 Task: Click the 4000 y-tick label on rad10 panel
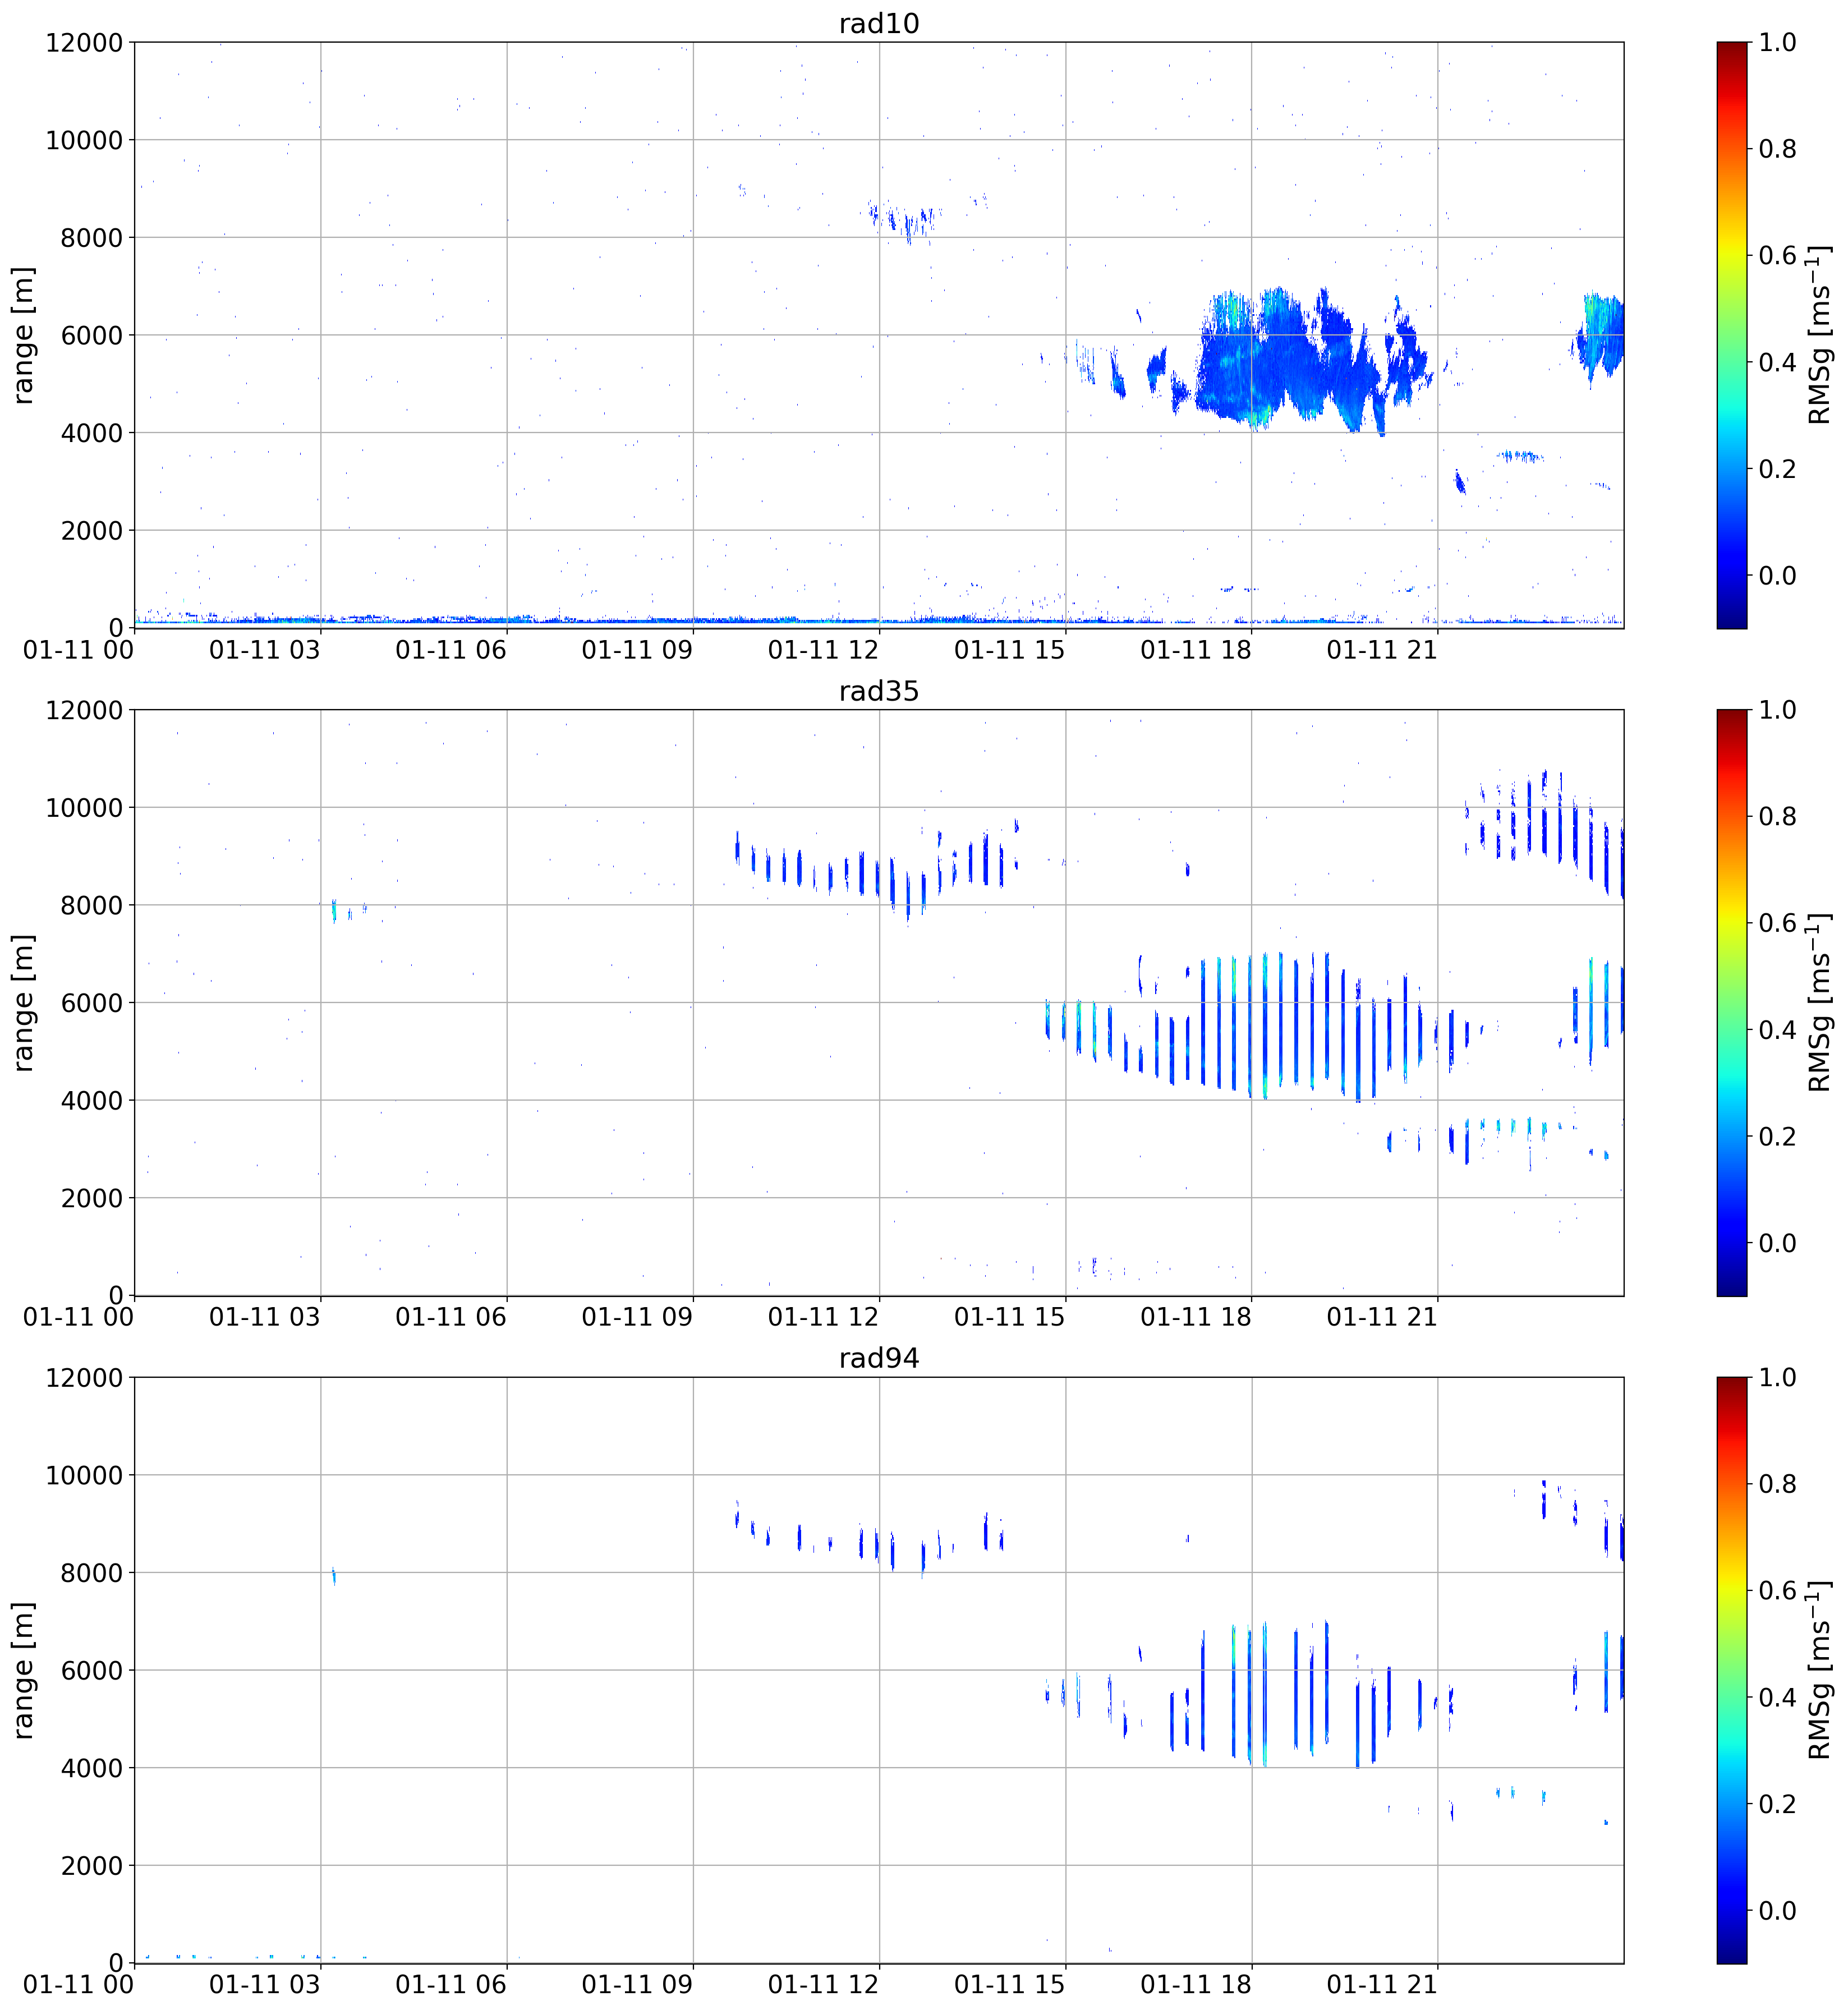pos(91,433)
